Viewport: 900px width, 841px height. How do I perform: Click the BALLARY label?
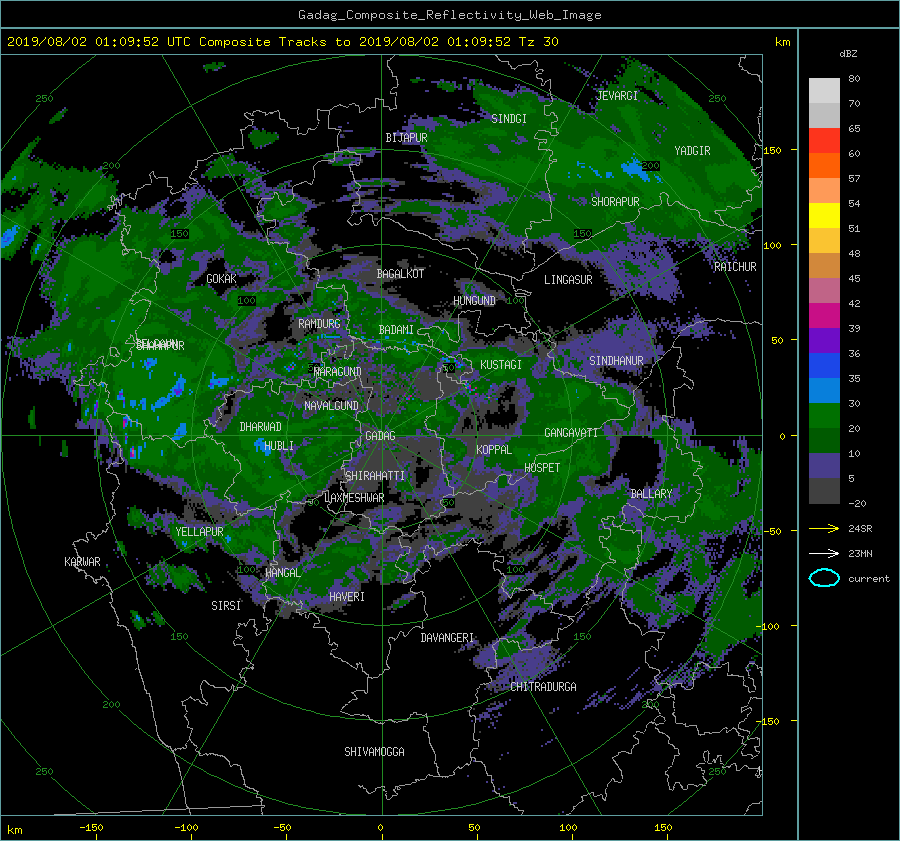pyautogui.click(x=651, y=494)
